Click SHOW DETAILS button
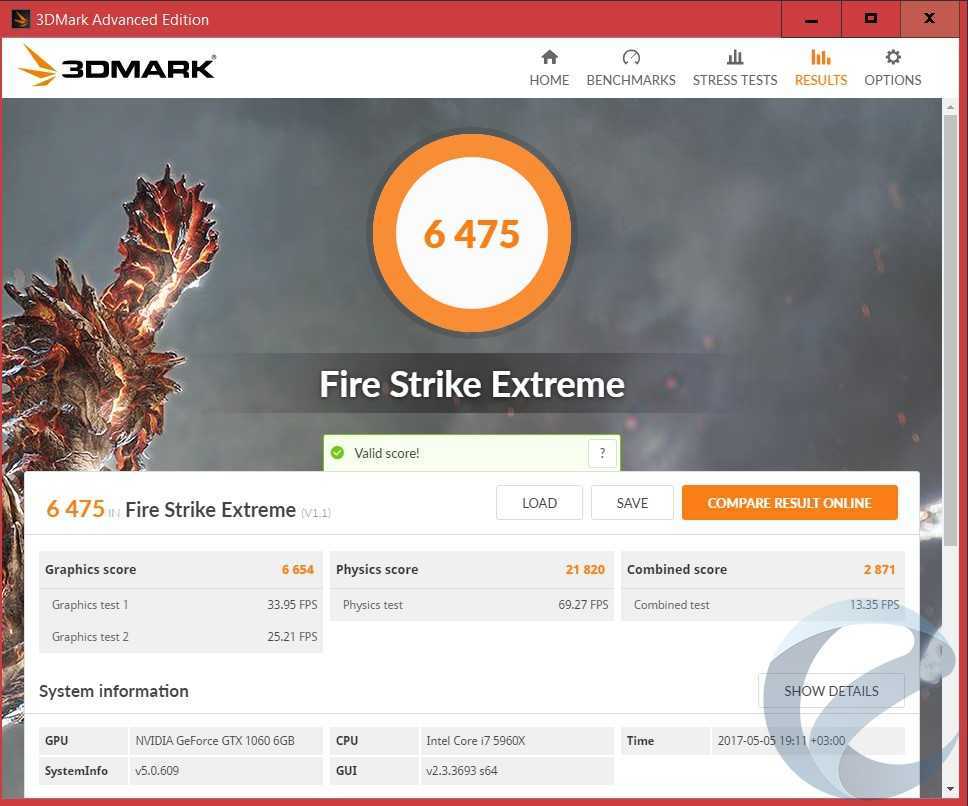Viewport: 968px width, 806px height. (831, 691)
